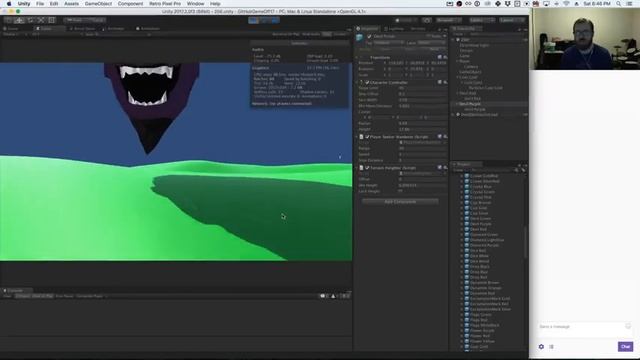Click the purple Chat send button
The height and width of the screenshot is (360, 640).
coord(625,347)
